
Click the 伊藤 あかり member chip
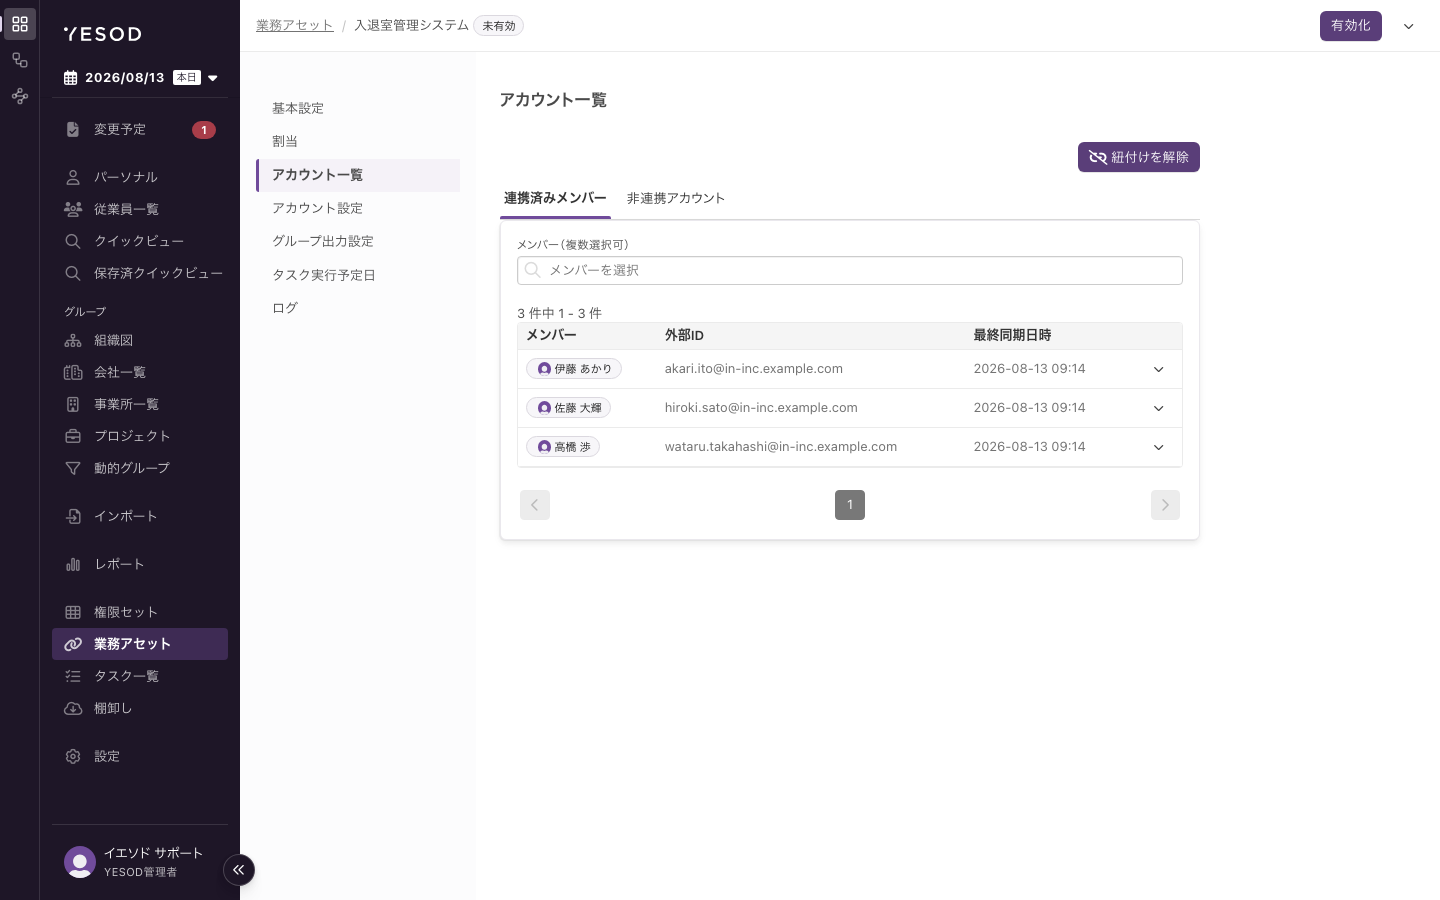(x=574, y=369)
